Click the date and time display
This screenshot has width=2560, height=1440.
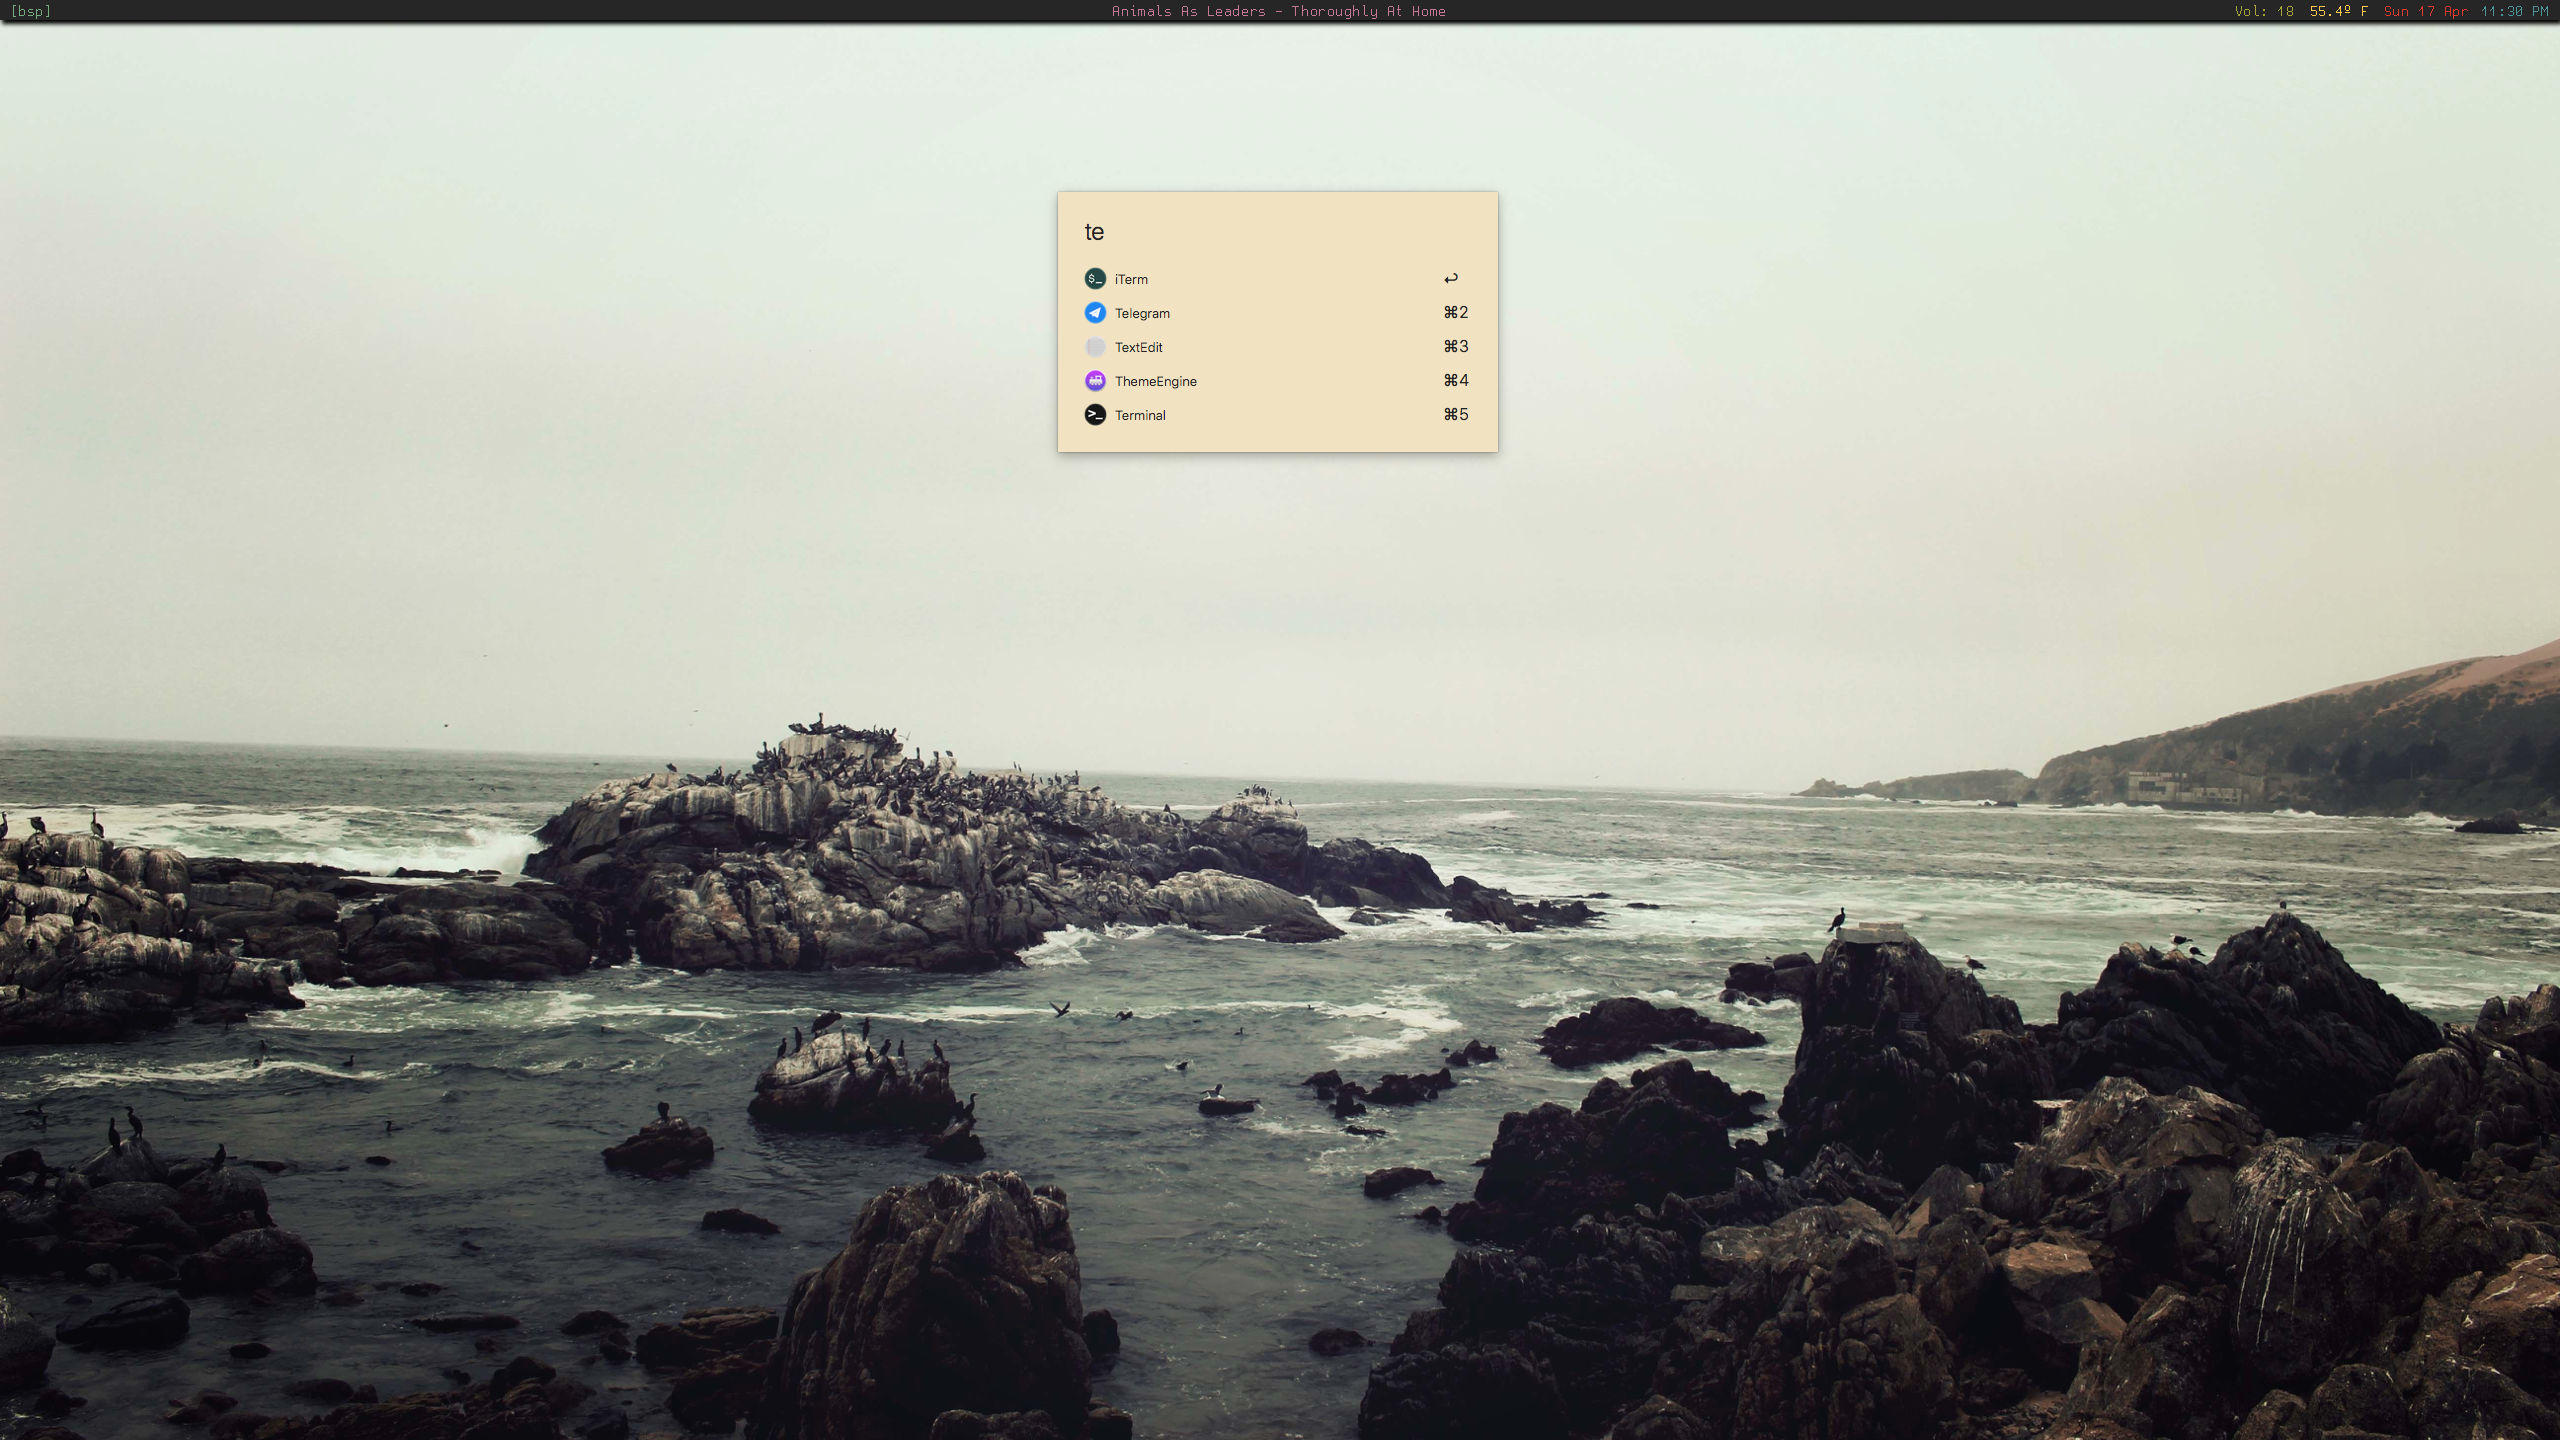tap(2465, 11)
